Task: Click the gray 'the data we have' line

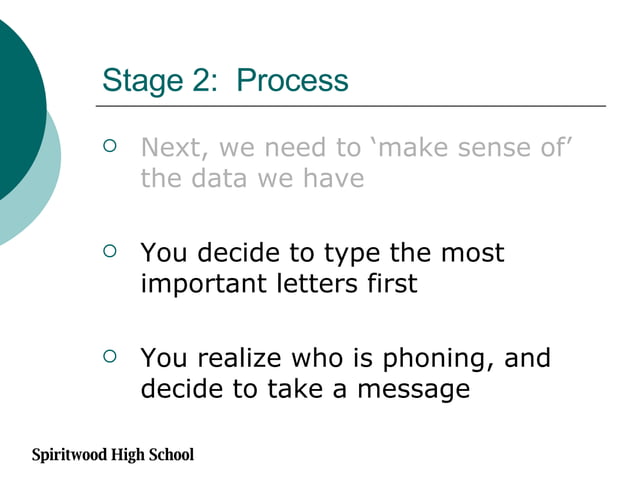Action: tap(252, 180)
